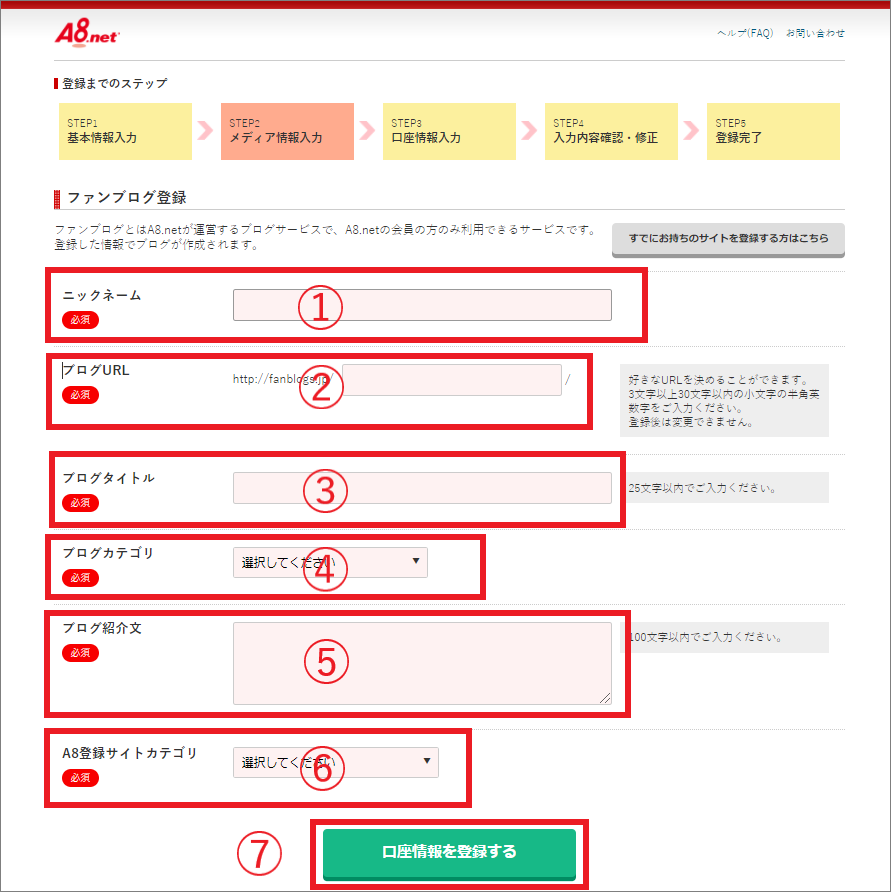891x892 pixels.
Task: Click the A8登録サイトカテゴリ label
Action: pos(130,753)
